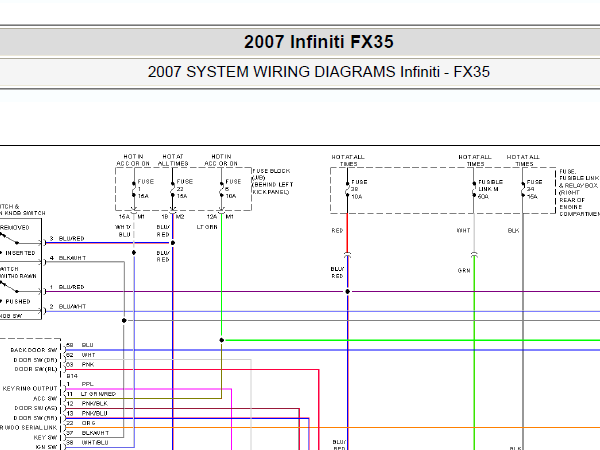
Task: Click terminal "11 LT GRN/RED" label
Action: tap(91, 394)
